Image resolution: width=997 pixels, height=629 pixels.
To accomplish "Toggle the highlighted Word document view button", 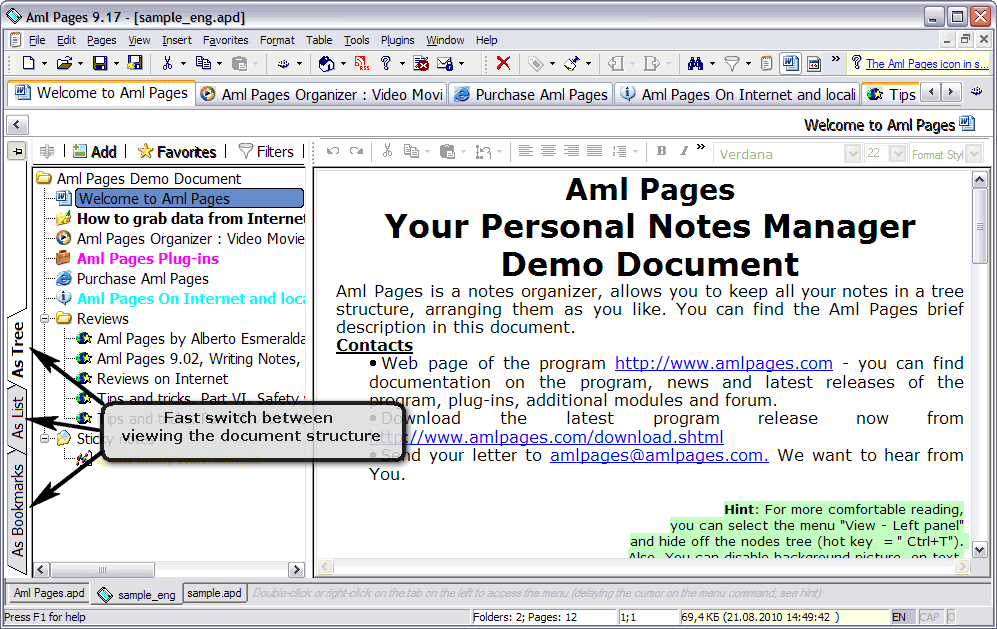I will (x=790, y=63).
